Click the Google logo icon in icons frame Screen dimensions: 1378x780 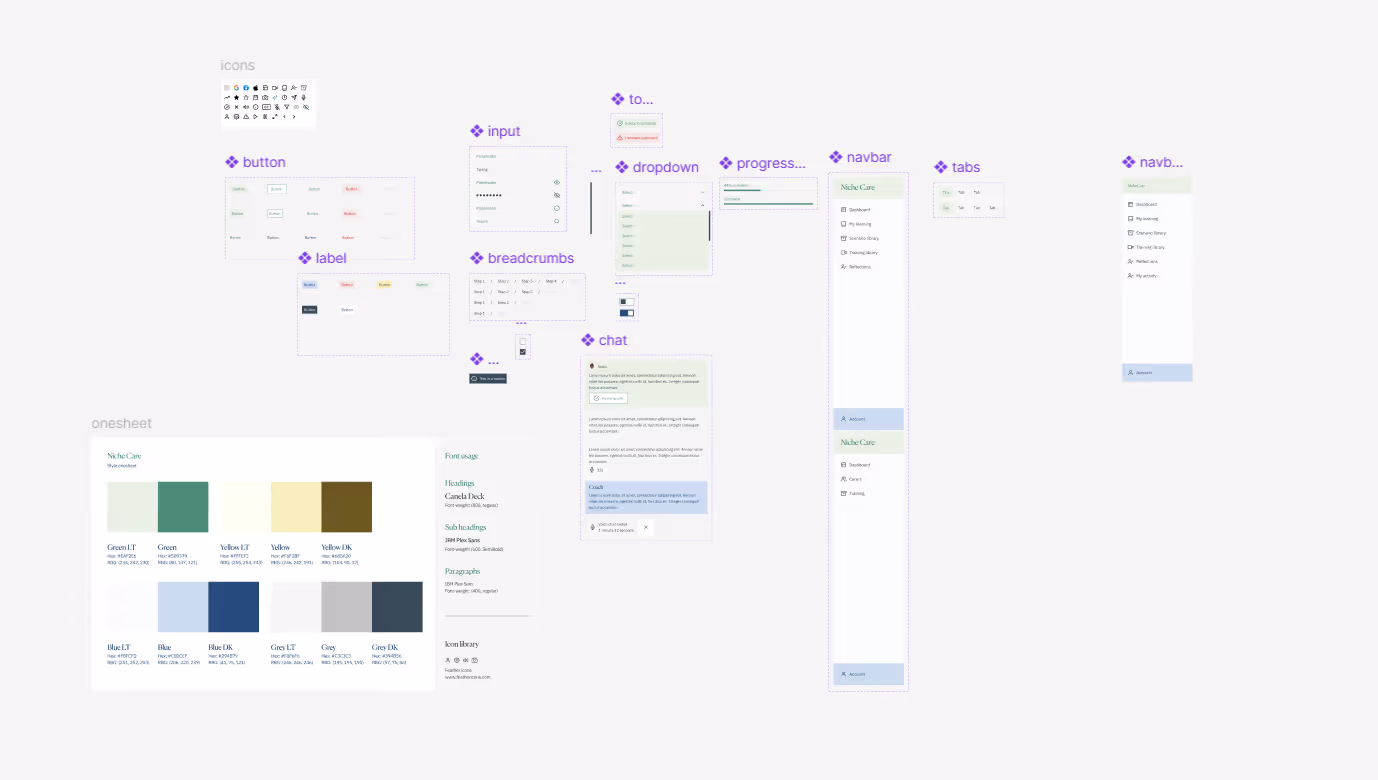point(236,88)
